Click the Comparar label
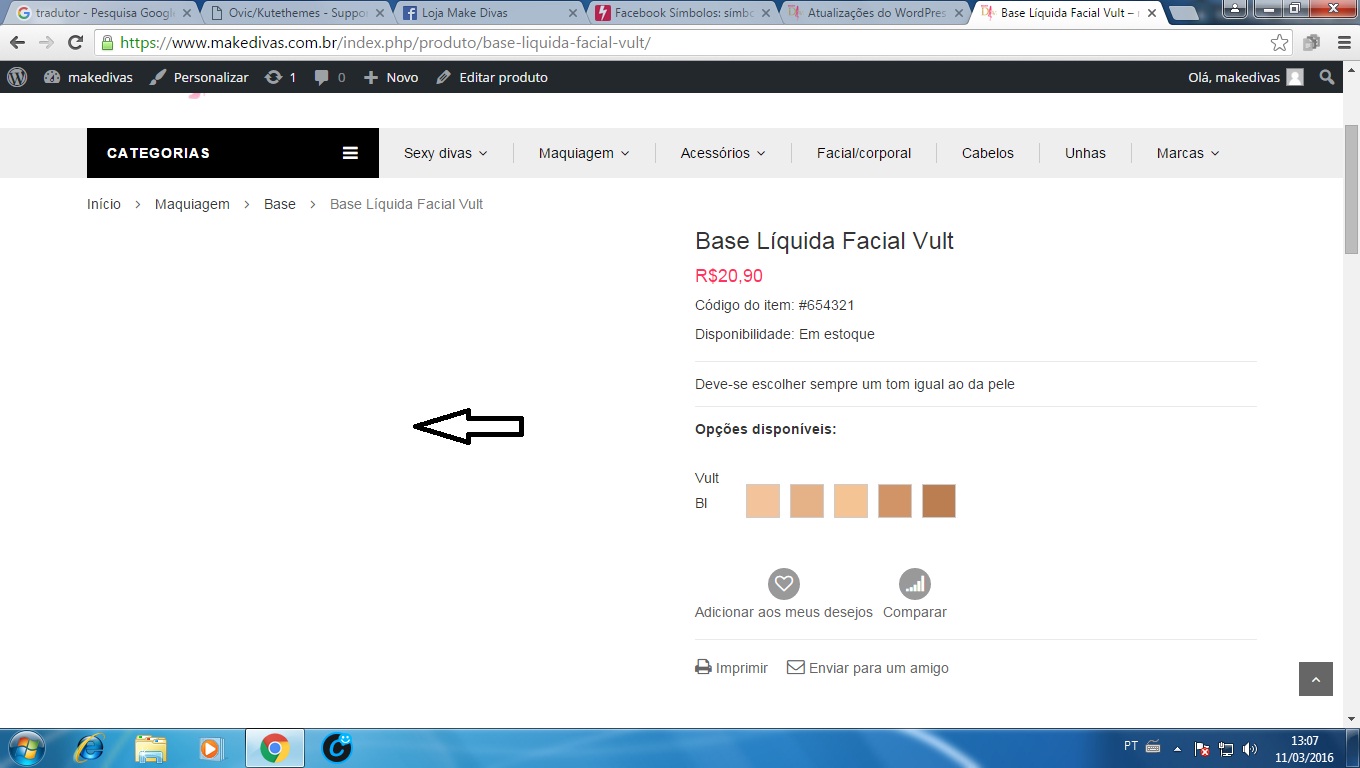The image size is (1360, 768). [915, 612]
